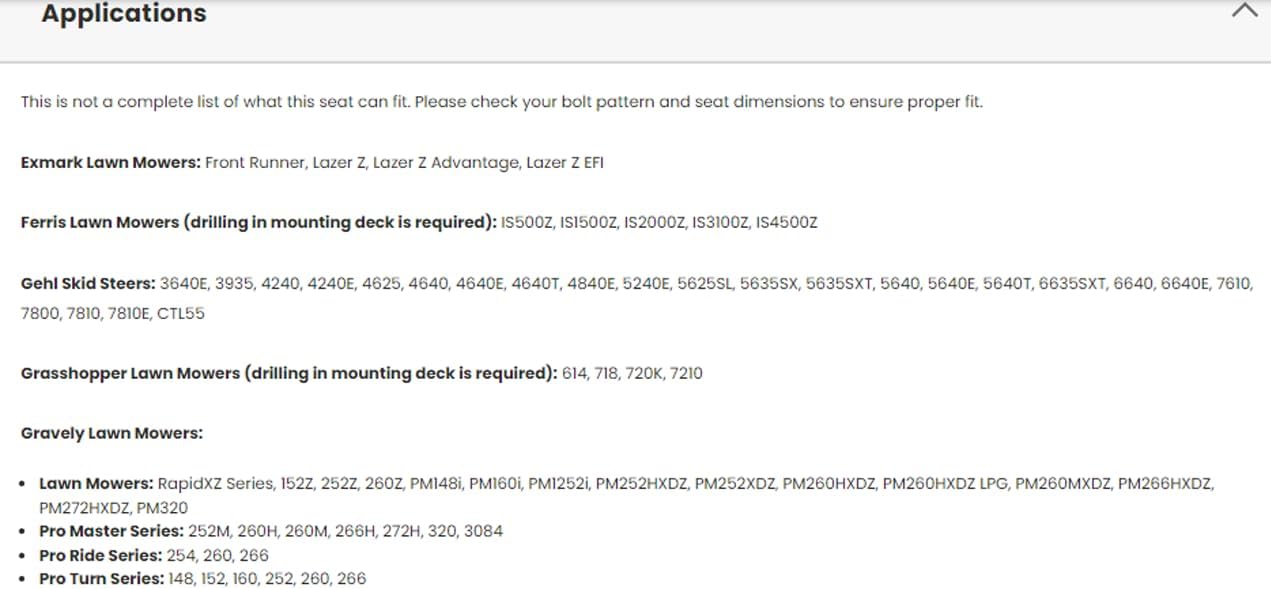Click the Gehl Skid Steers label

[x=88, y=284]
